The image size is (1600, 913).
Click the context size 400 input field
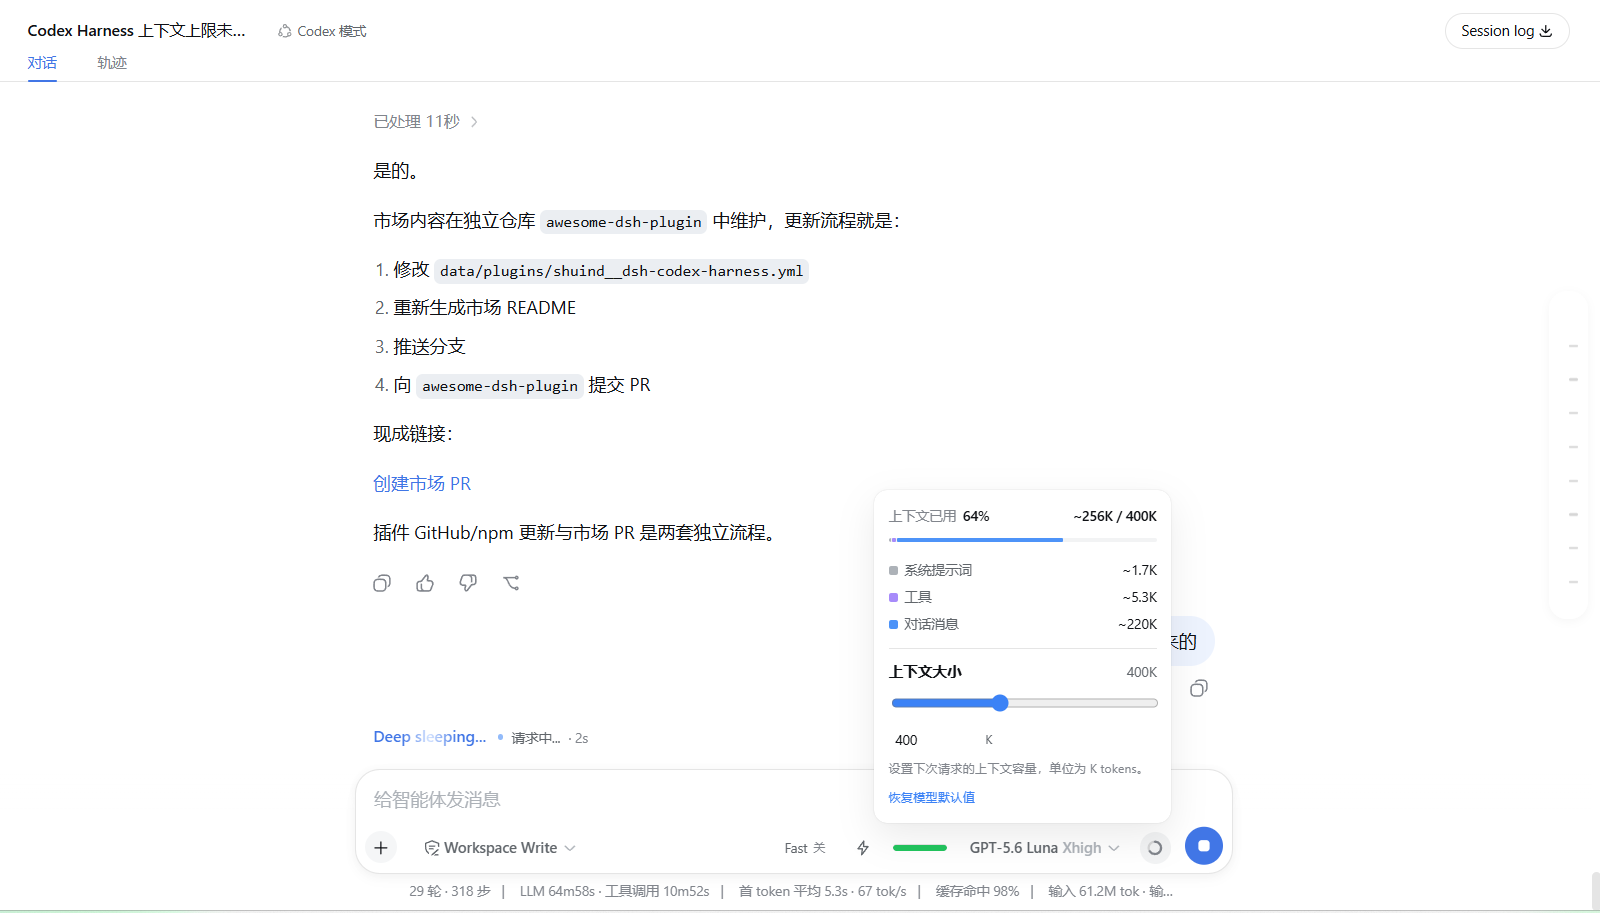[x=933, y=740]
